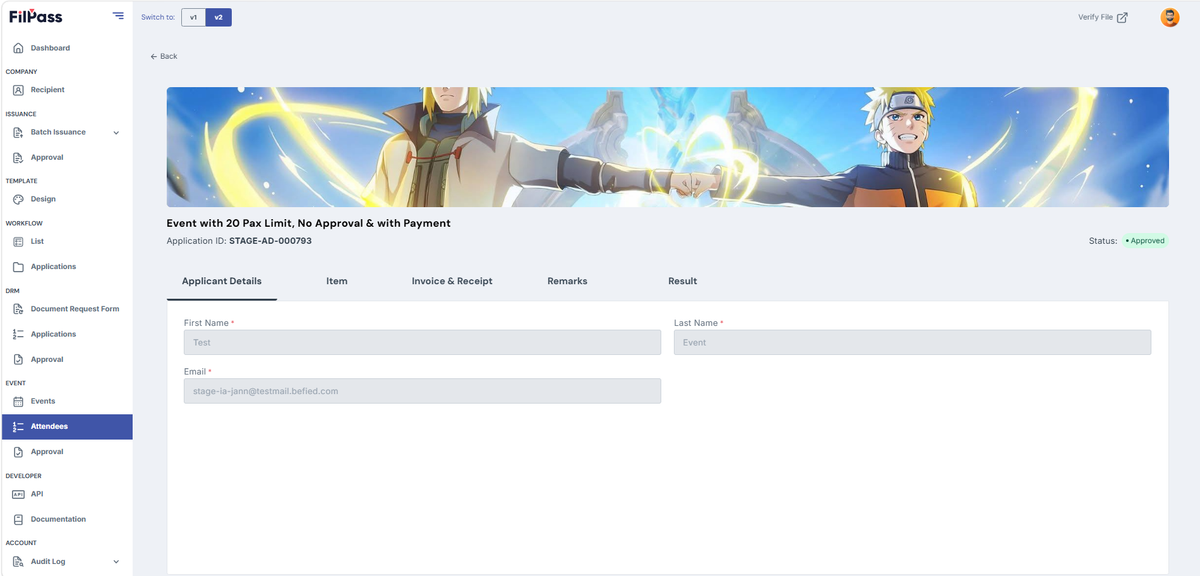Screen dimensions: 1200x576
Task: Click the Last Name input field
Action: (x=912, y=342)
